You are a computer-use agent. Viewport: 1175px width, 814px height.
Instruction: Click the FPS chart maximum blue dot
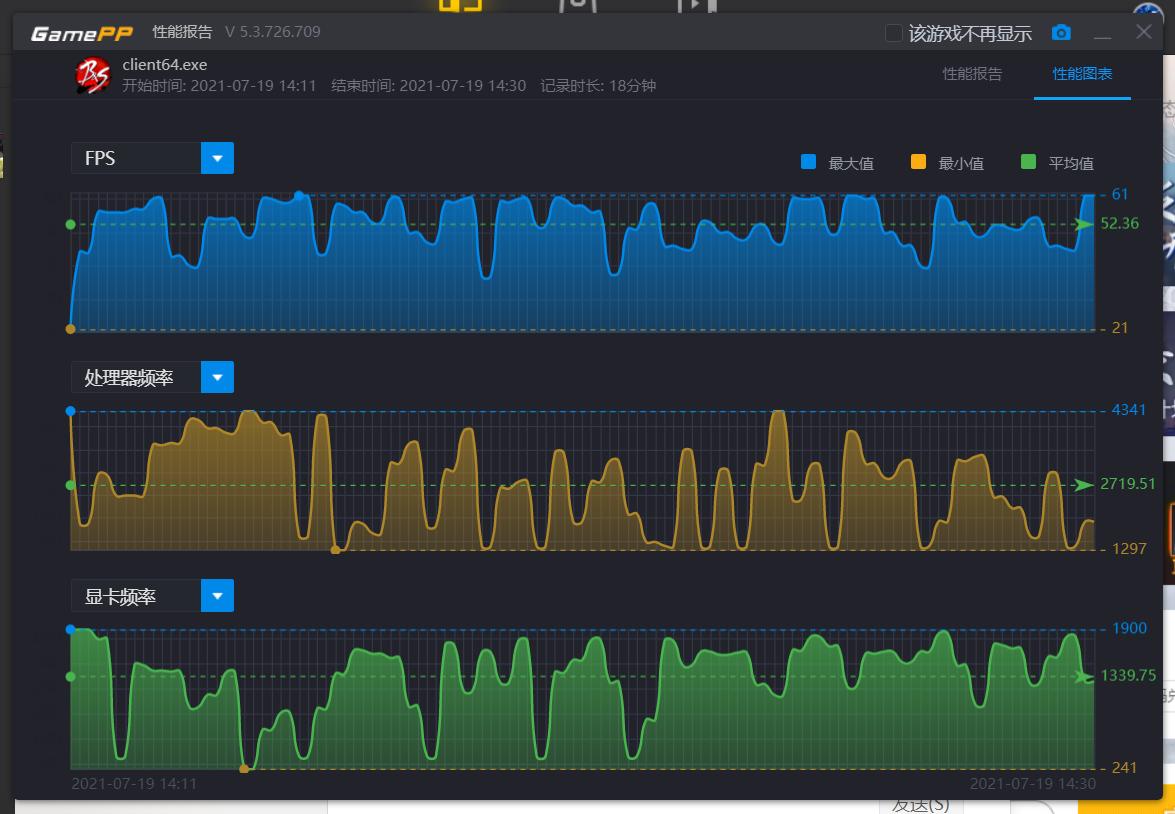(x=298, y=195)
